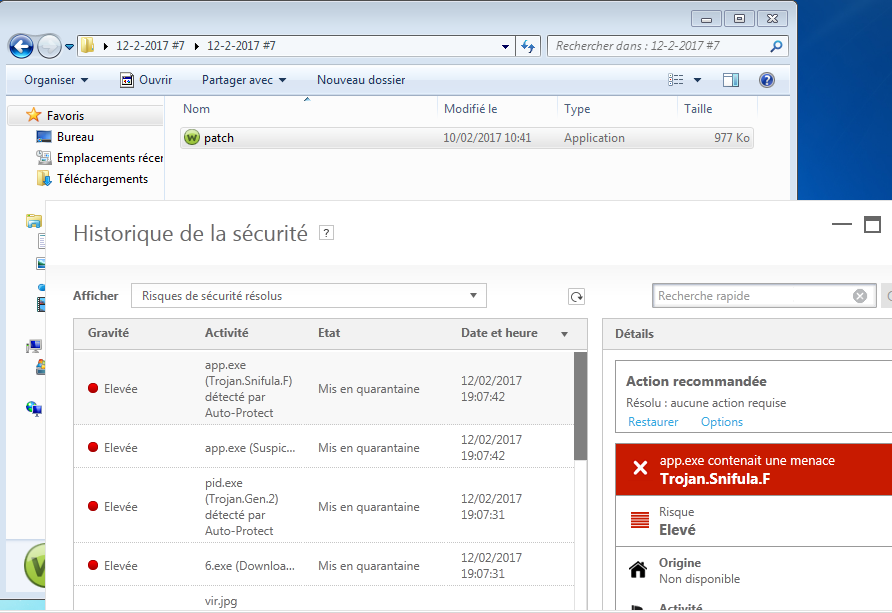Select the app.exe (Suspic... entry
Image resolution: width=892 pixels, height=613 pixels.
tap(324, 447)
